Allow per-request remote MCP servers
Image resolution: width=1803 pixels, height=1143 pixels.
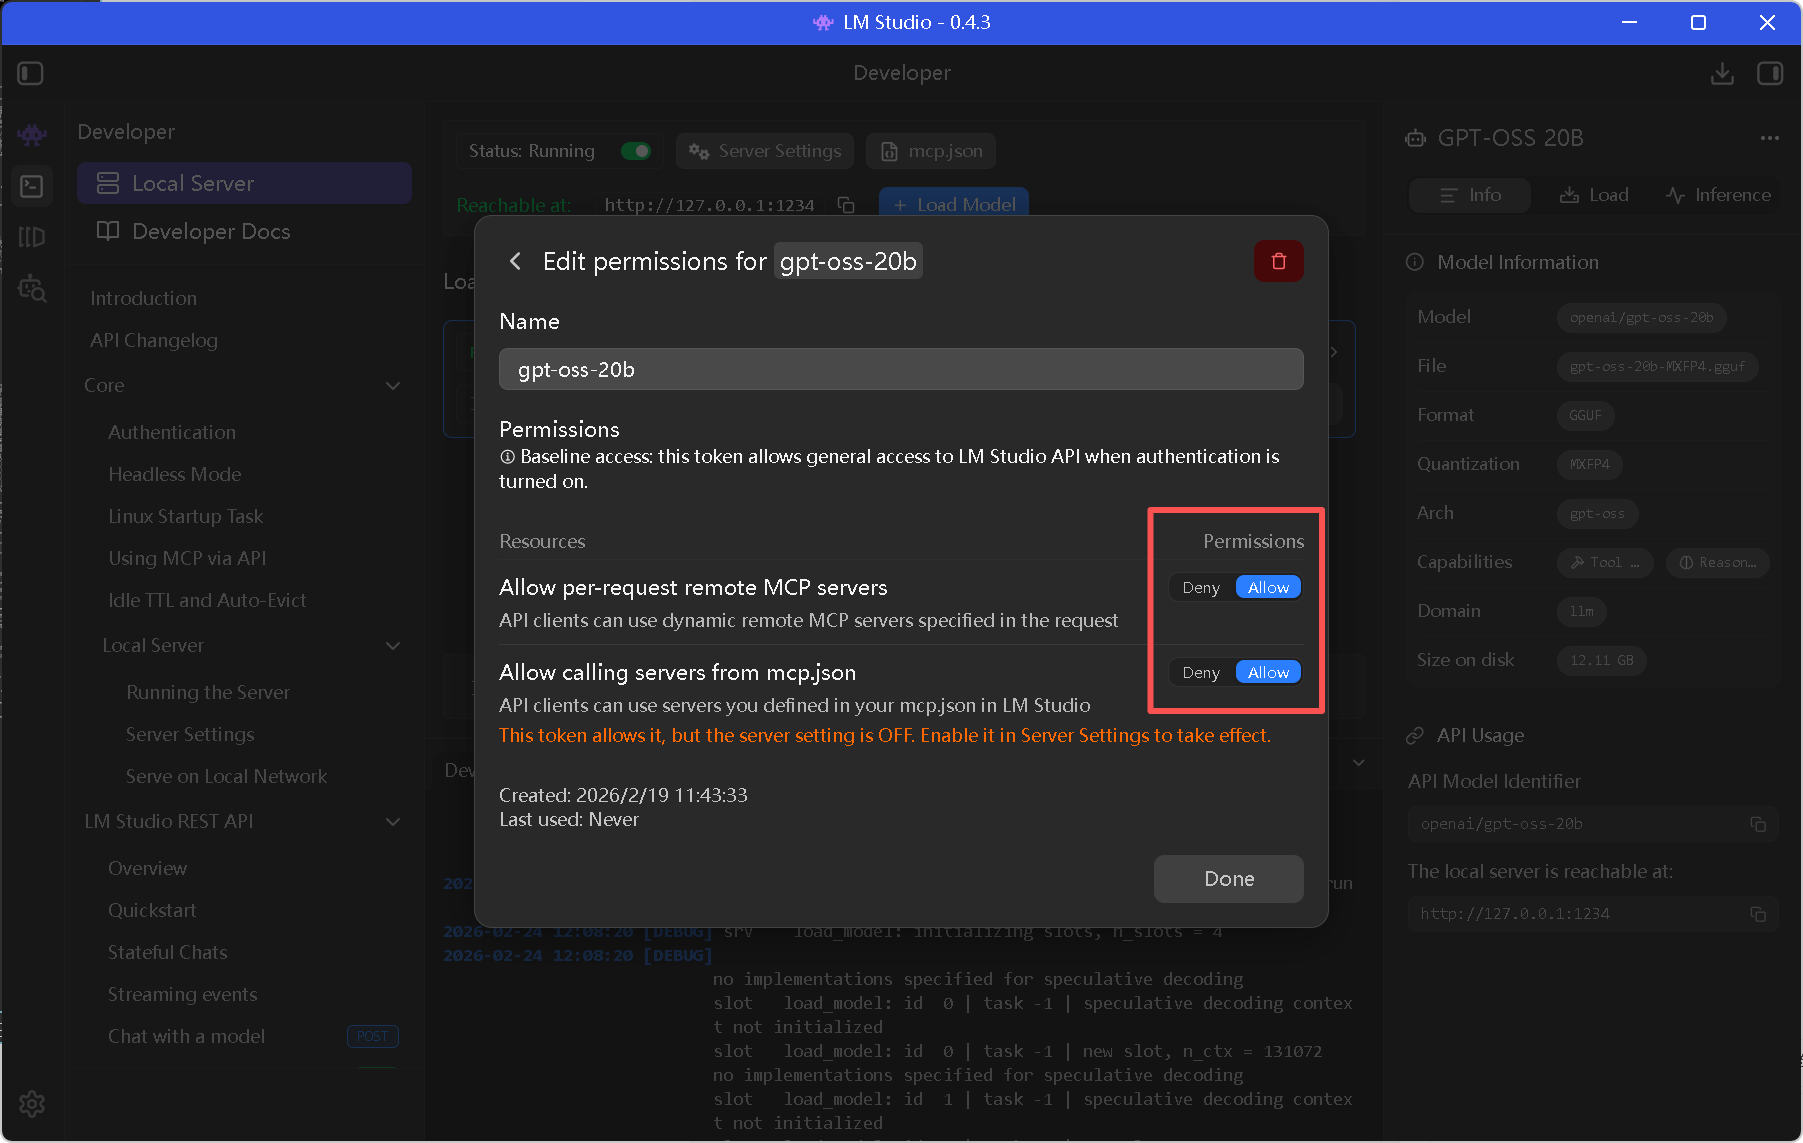pos(1268,588)
